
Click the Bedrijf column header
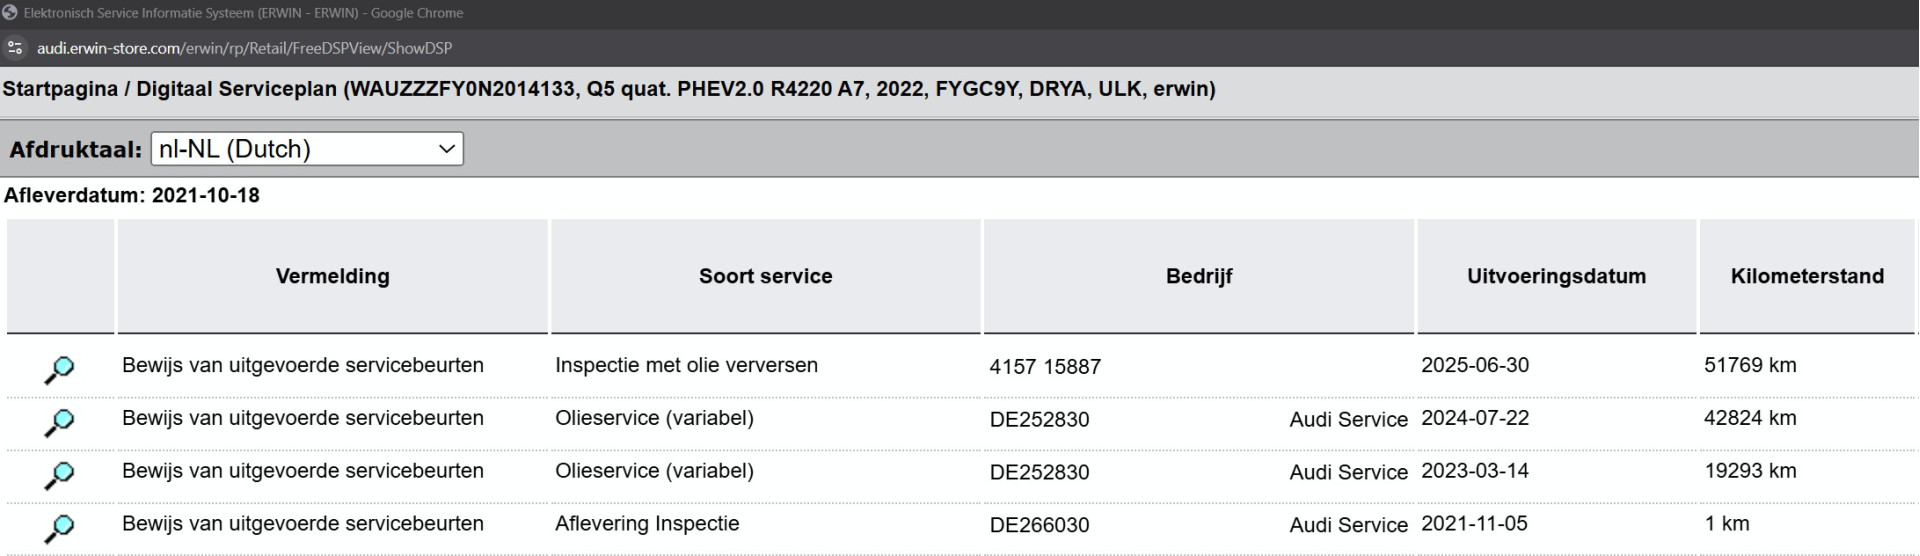coord(1199,276)
